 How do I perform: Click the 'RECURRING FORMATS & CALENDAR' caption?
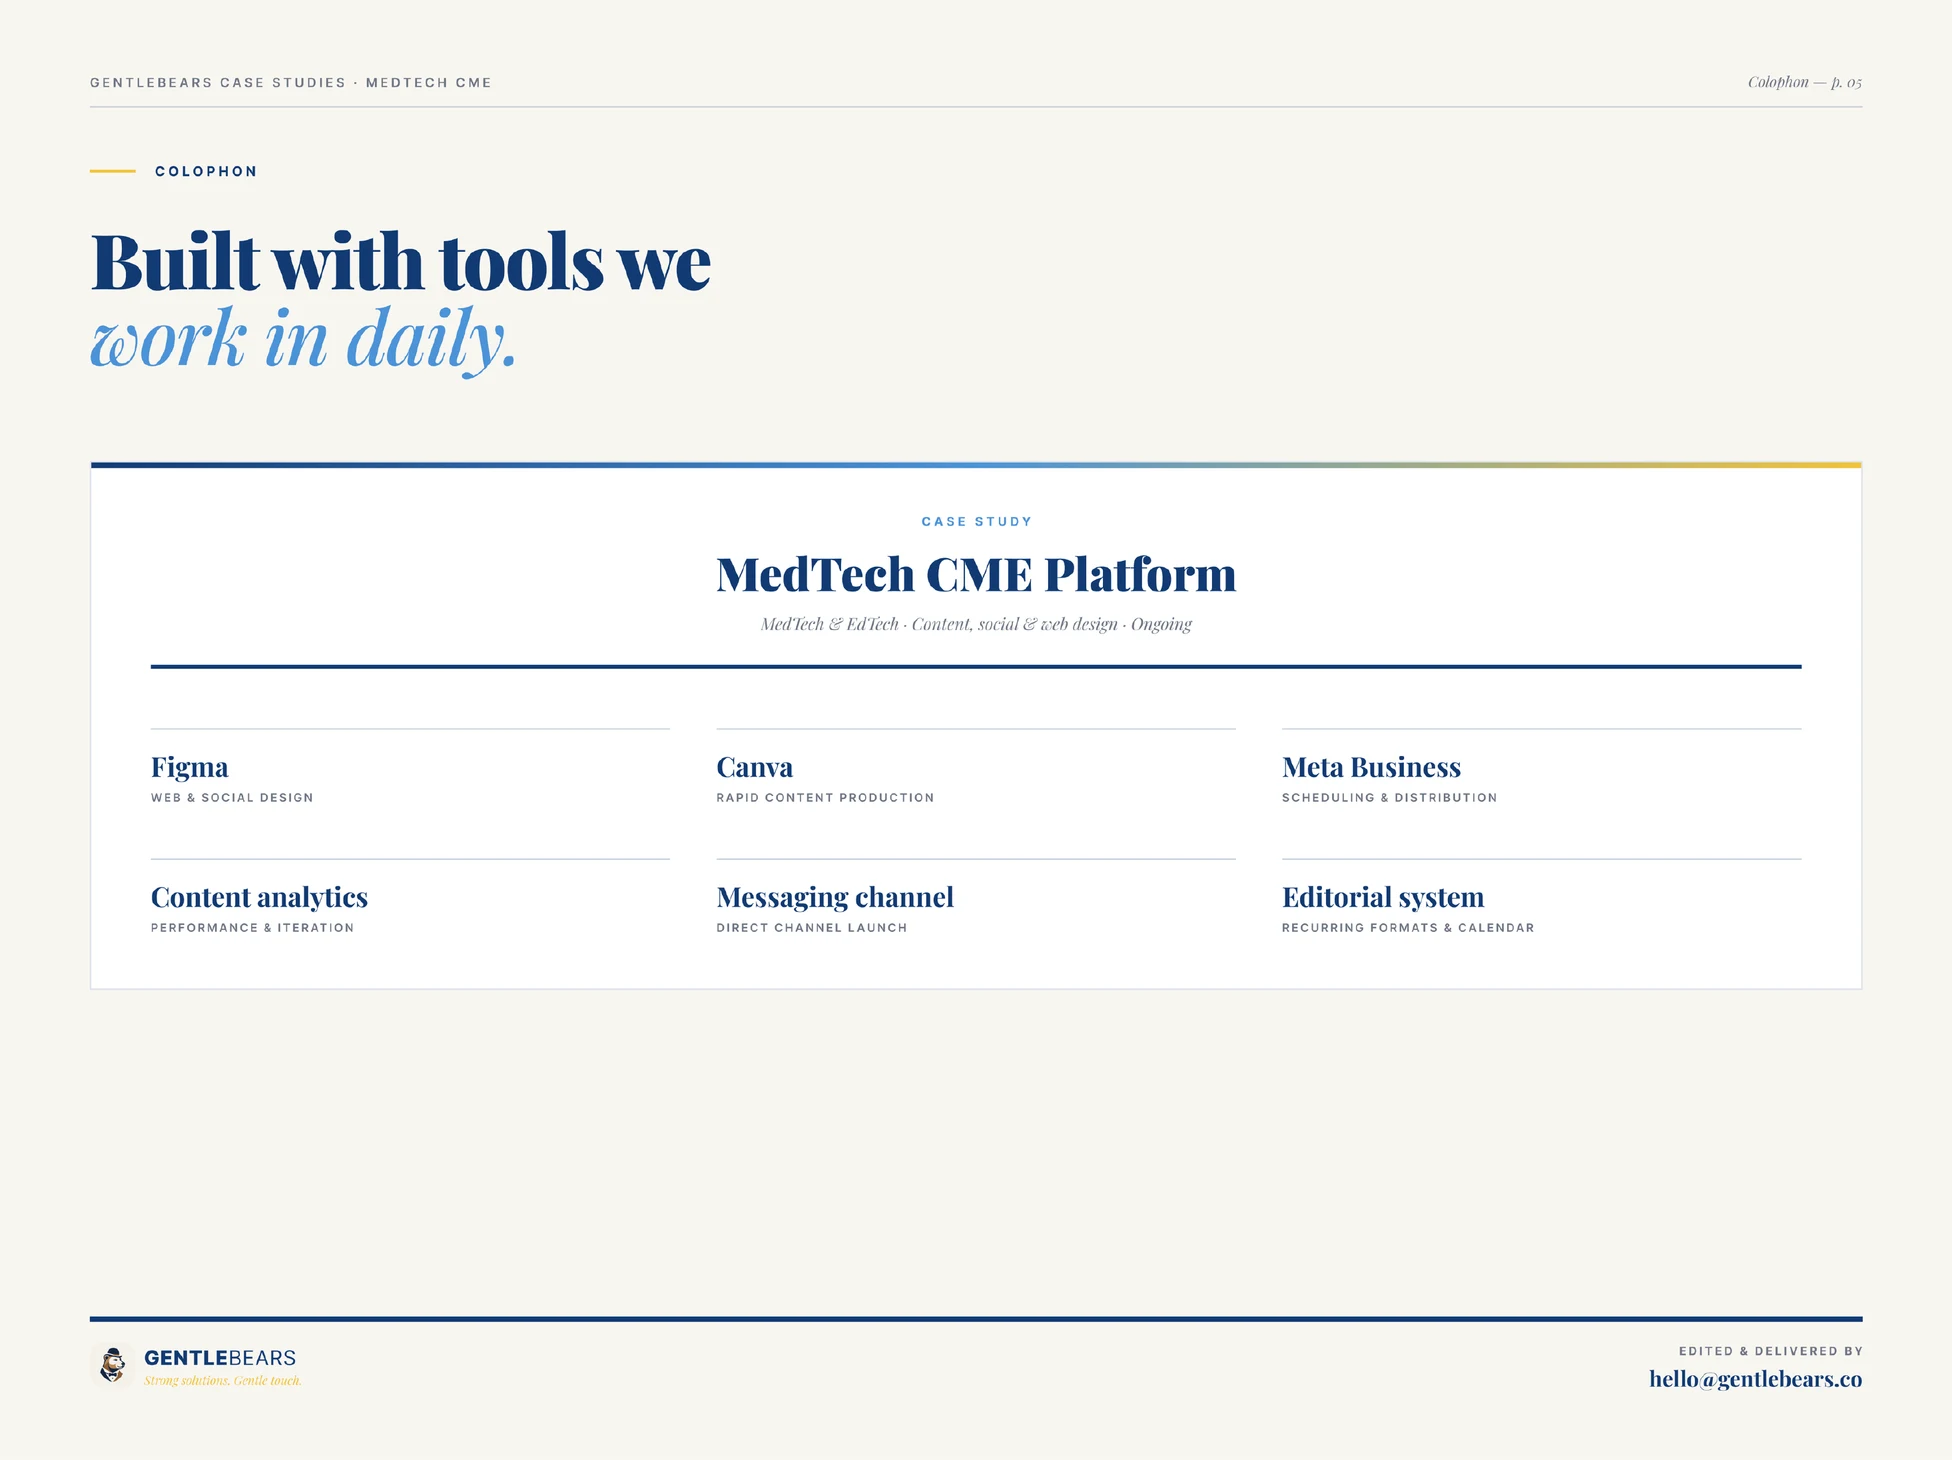[x=1408, y=928]
